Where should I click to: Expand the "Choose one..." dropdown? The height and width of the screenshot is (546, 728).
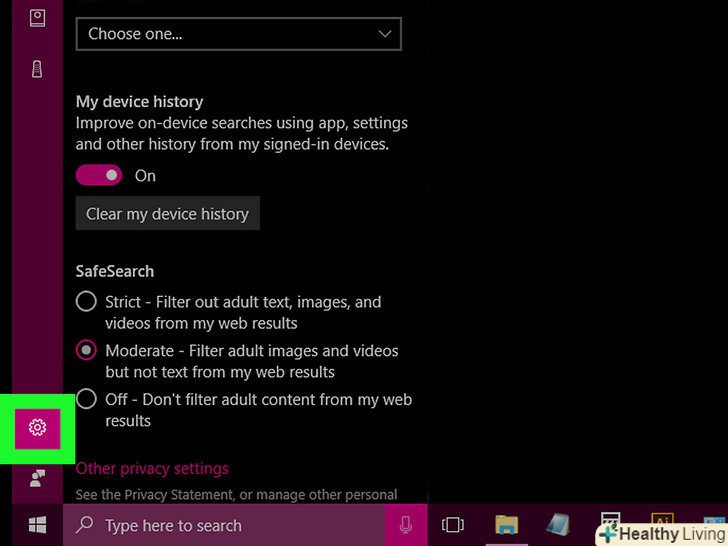tap(238, 34)
